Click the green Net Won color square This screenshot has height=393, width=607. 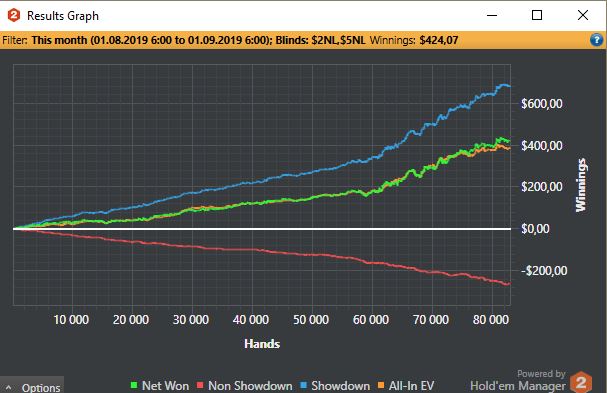point(134,385)
